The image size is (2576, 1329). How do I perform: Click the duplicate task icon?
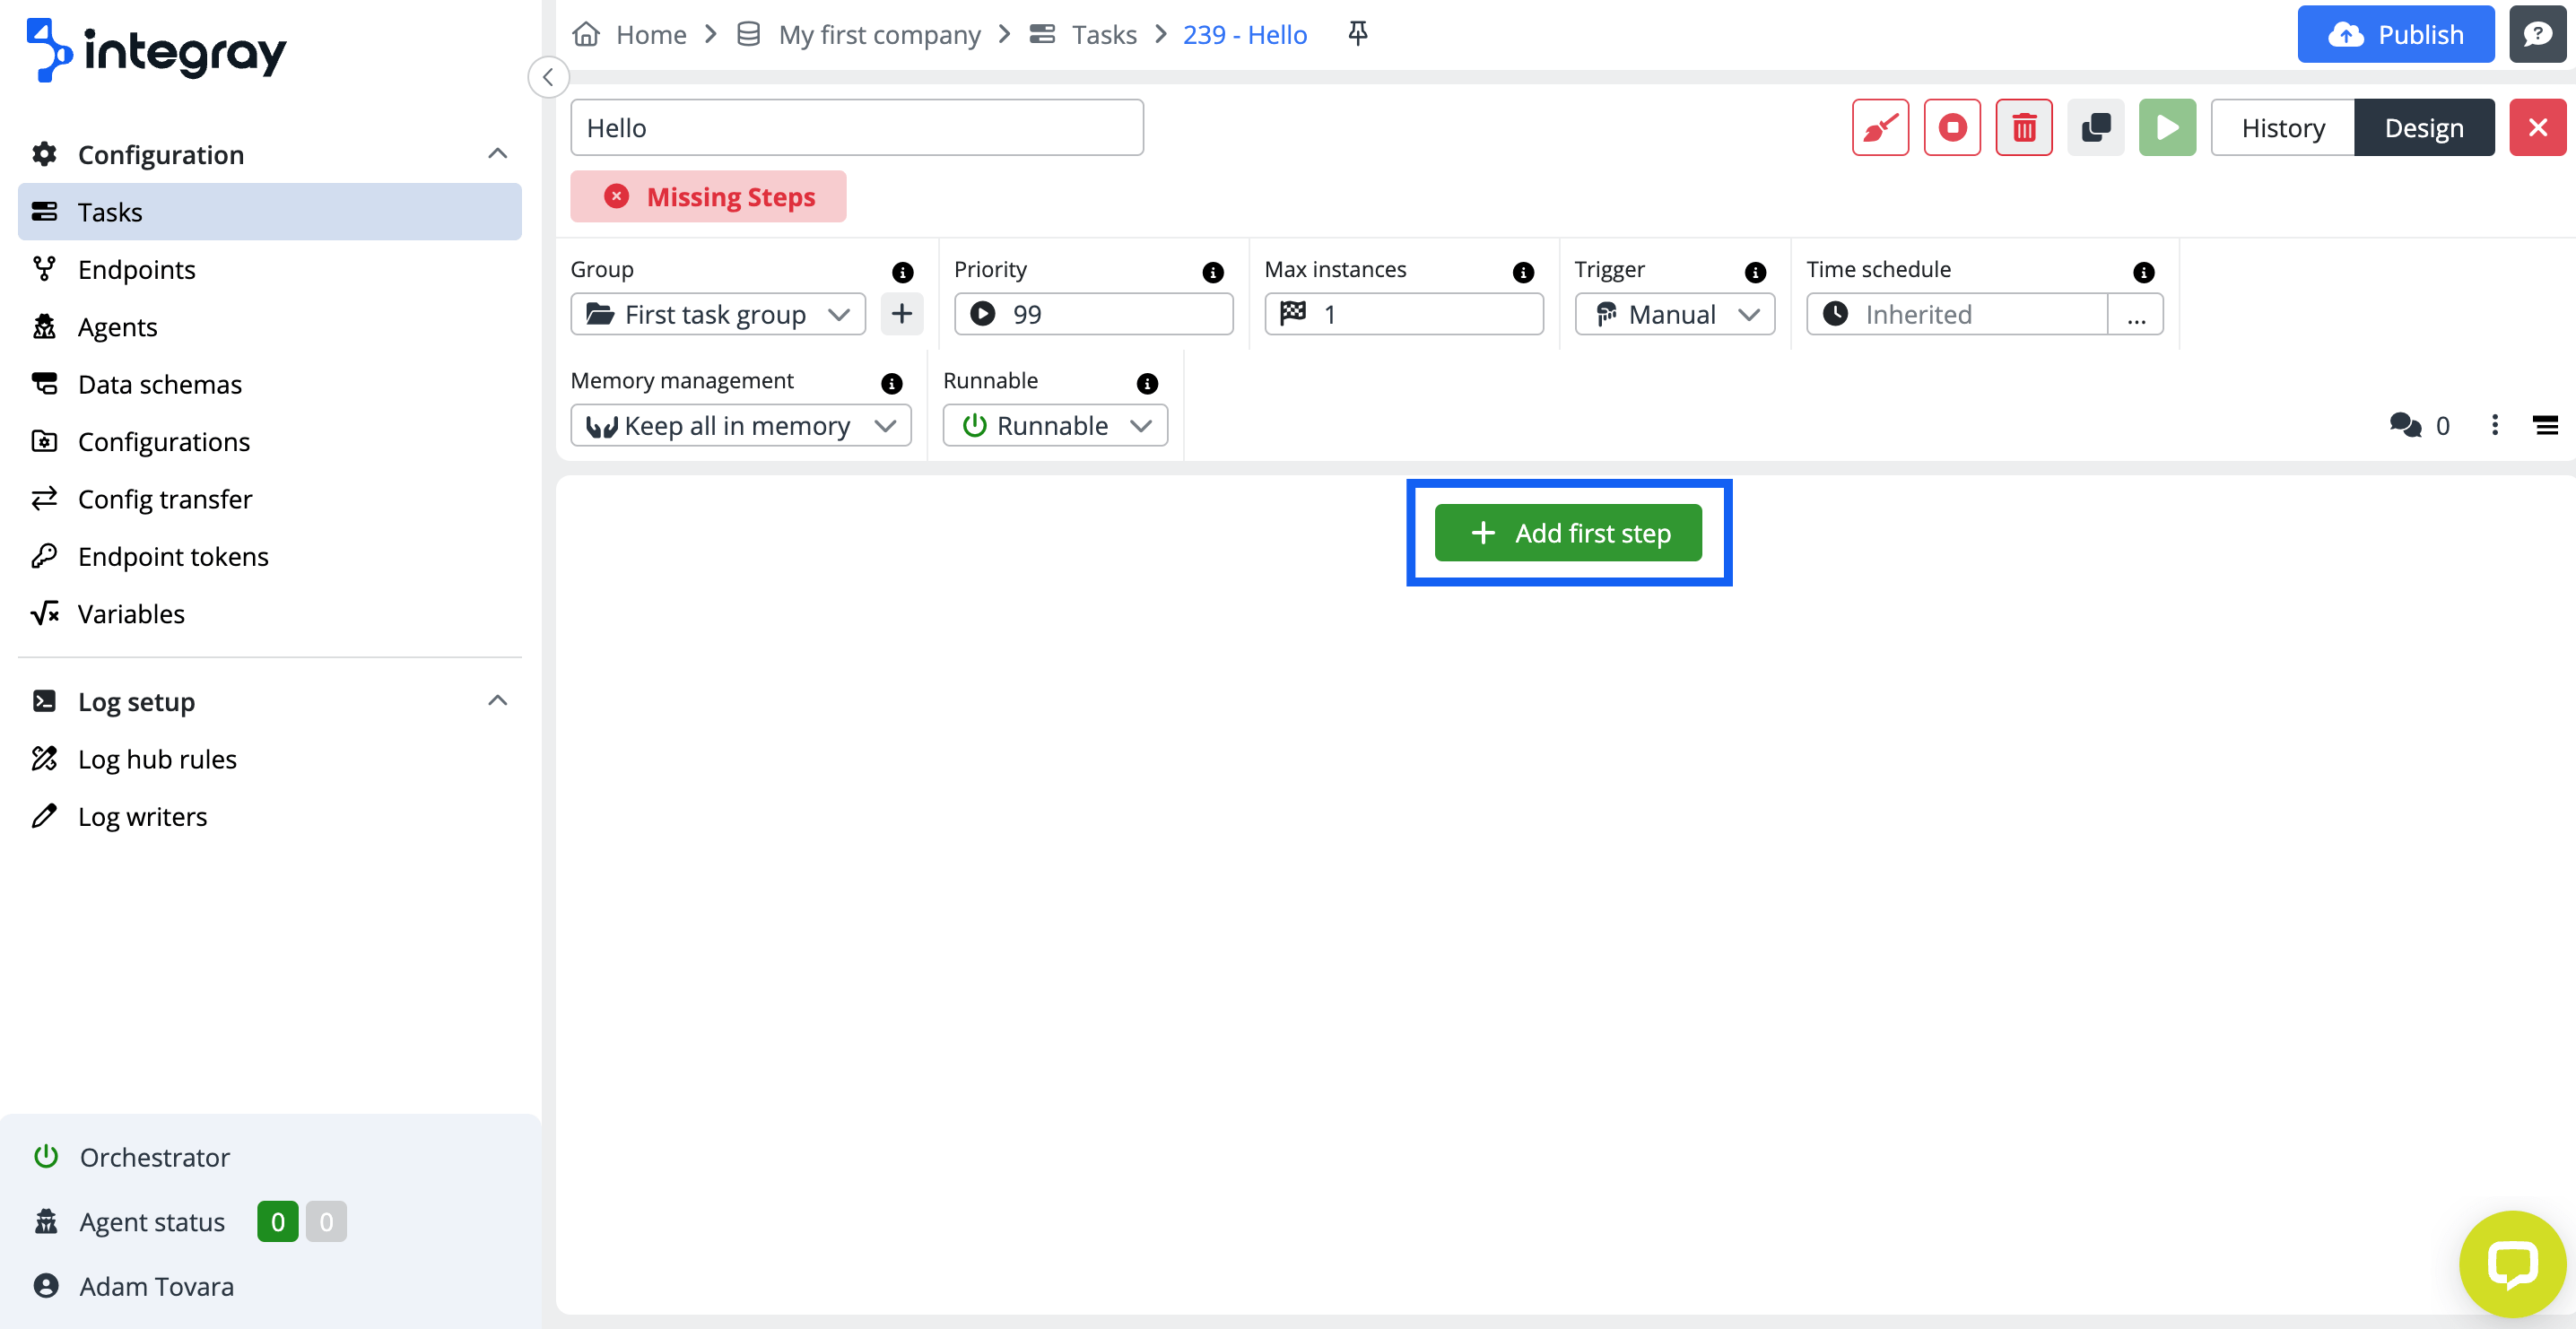2096,127
